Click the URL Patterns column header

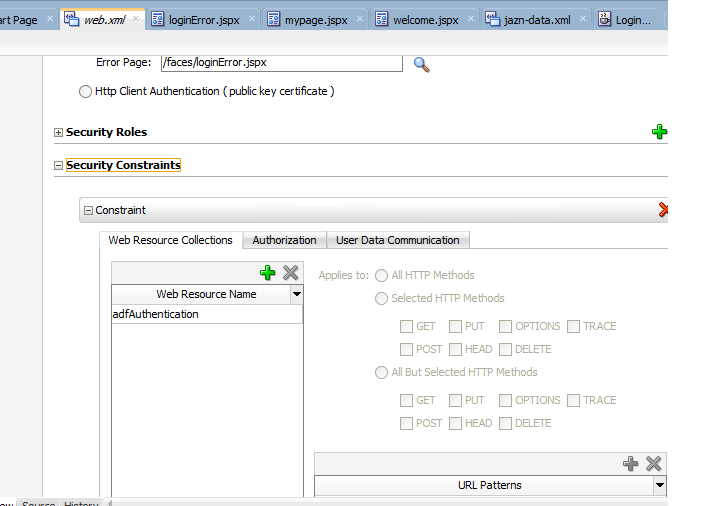tap(484, 485)
